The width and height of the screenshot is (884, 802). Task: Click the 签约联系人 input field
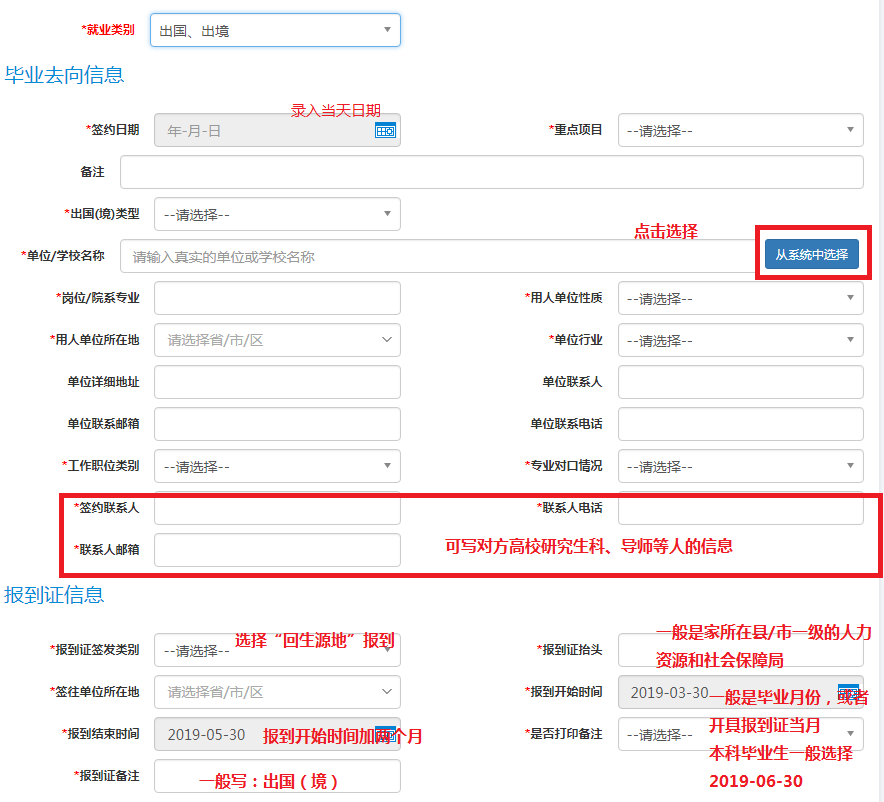(277, 508)
